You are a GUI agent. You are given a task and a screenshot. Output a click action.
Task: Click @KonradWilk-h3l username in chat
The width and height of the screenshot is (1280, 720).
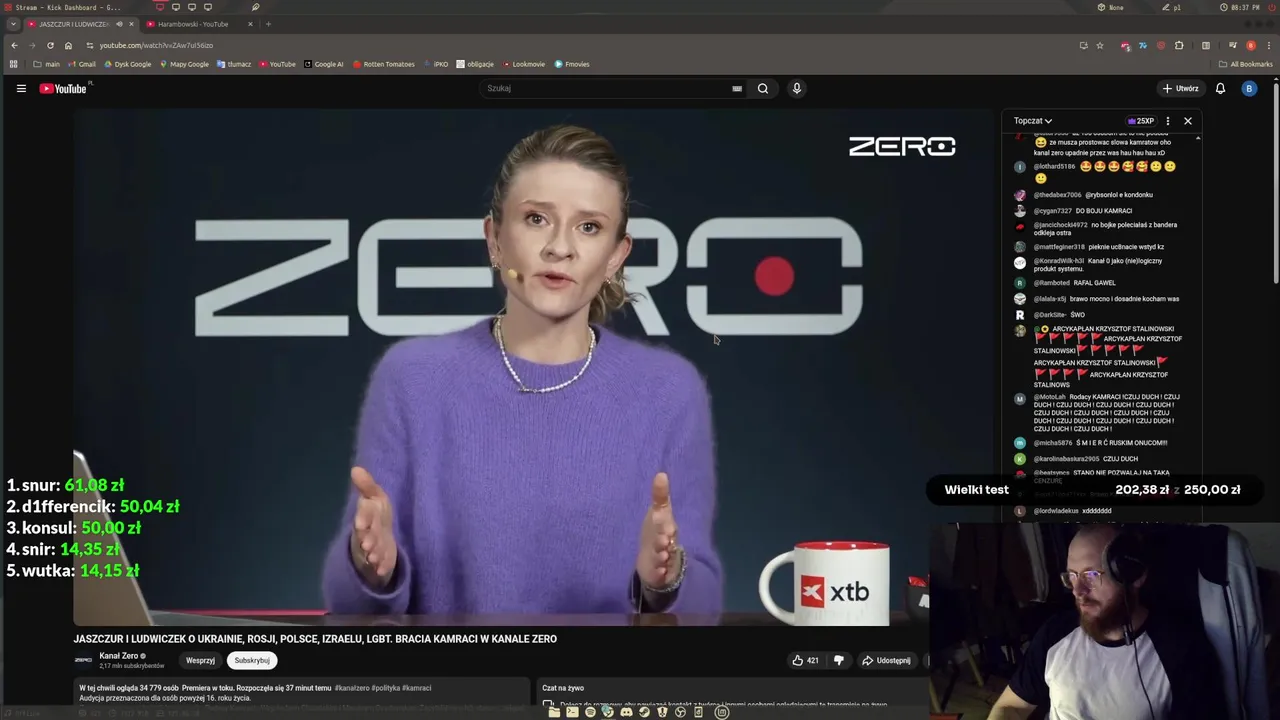coord(1059,261)
